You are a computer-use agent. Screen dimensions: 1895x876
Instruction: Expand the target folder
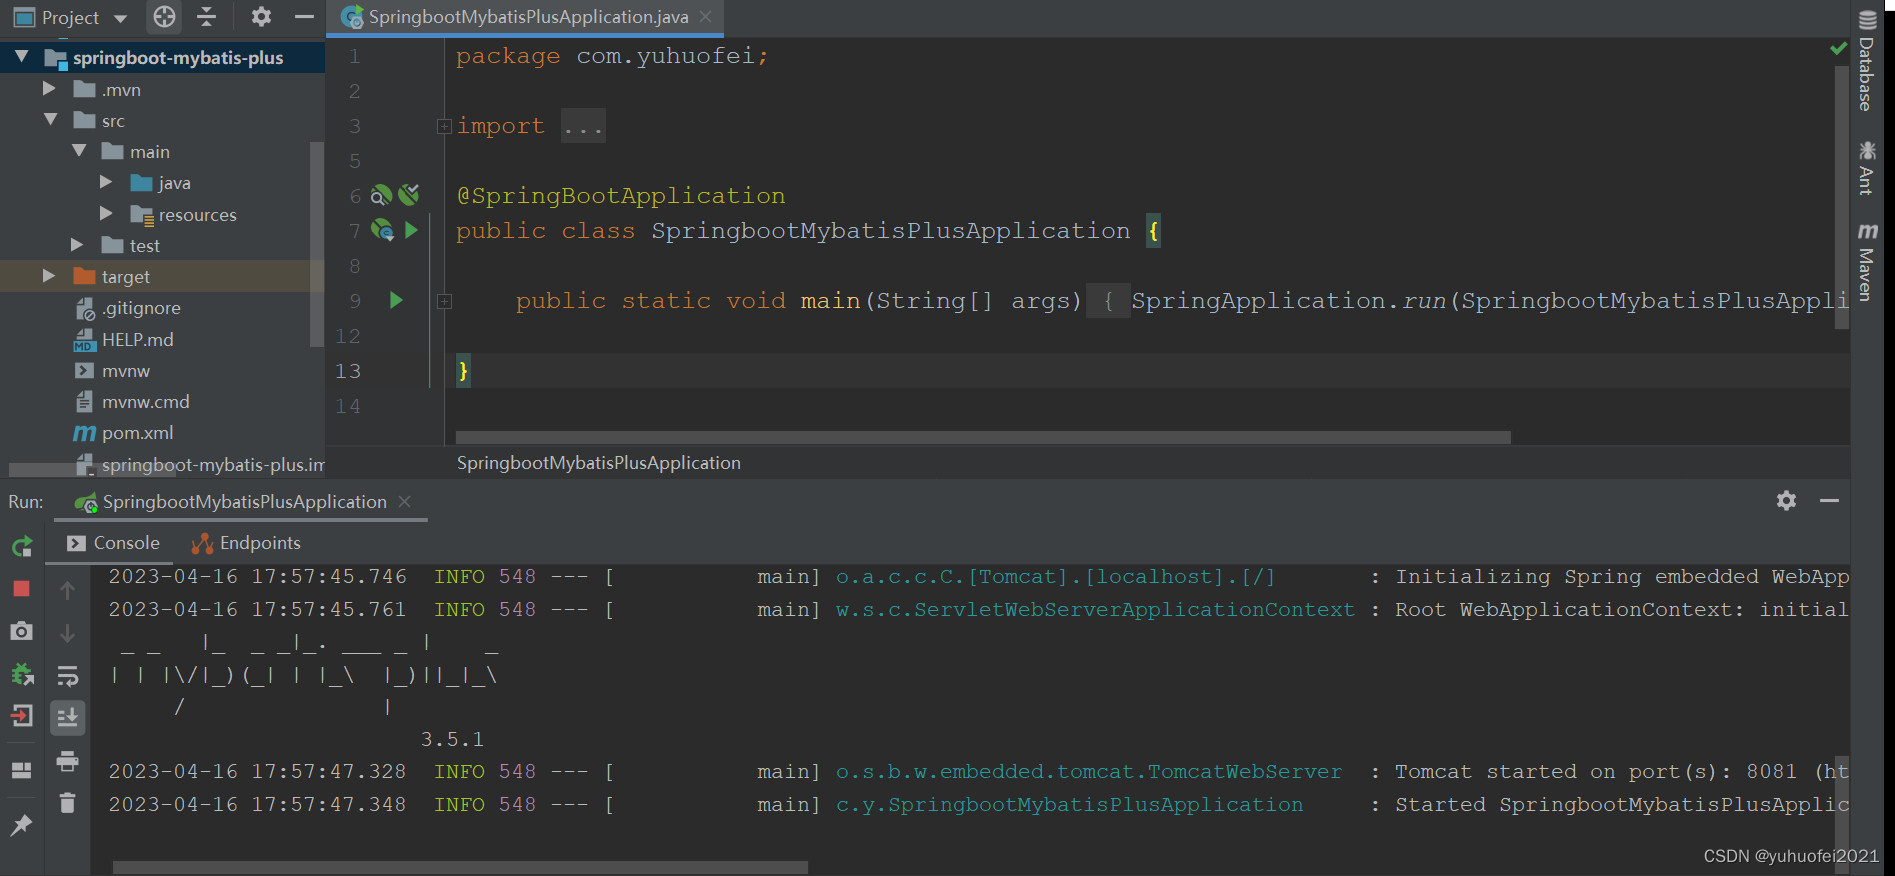(x=49, y=276)
